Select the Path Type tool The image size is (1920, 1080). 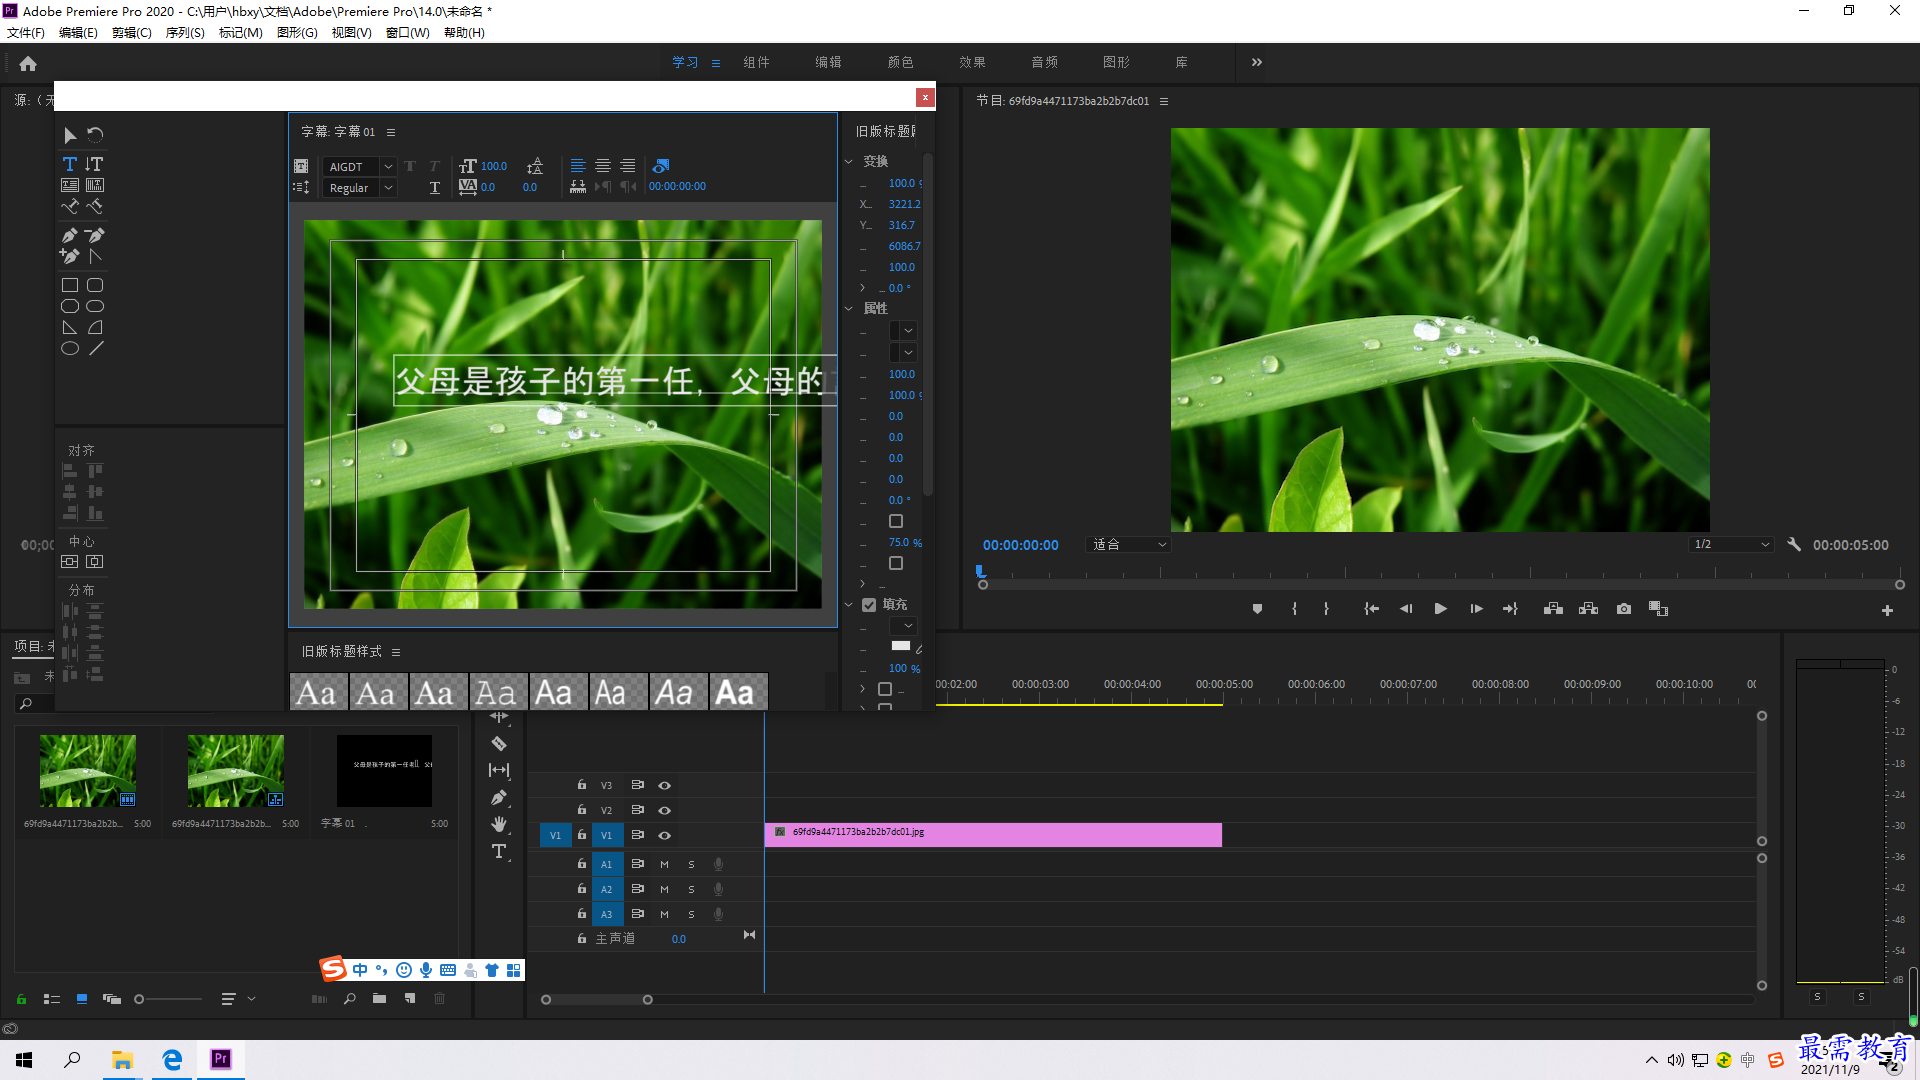[x=70, y=207]
